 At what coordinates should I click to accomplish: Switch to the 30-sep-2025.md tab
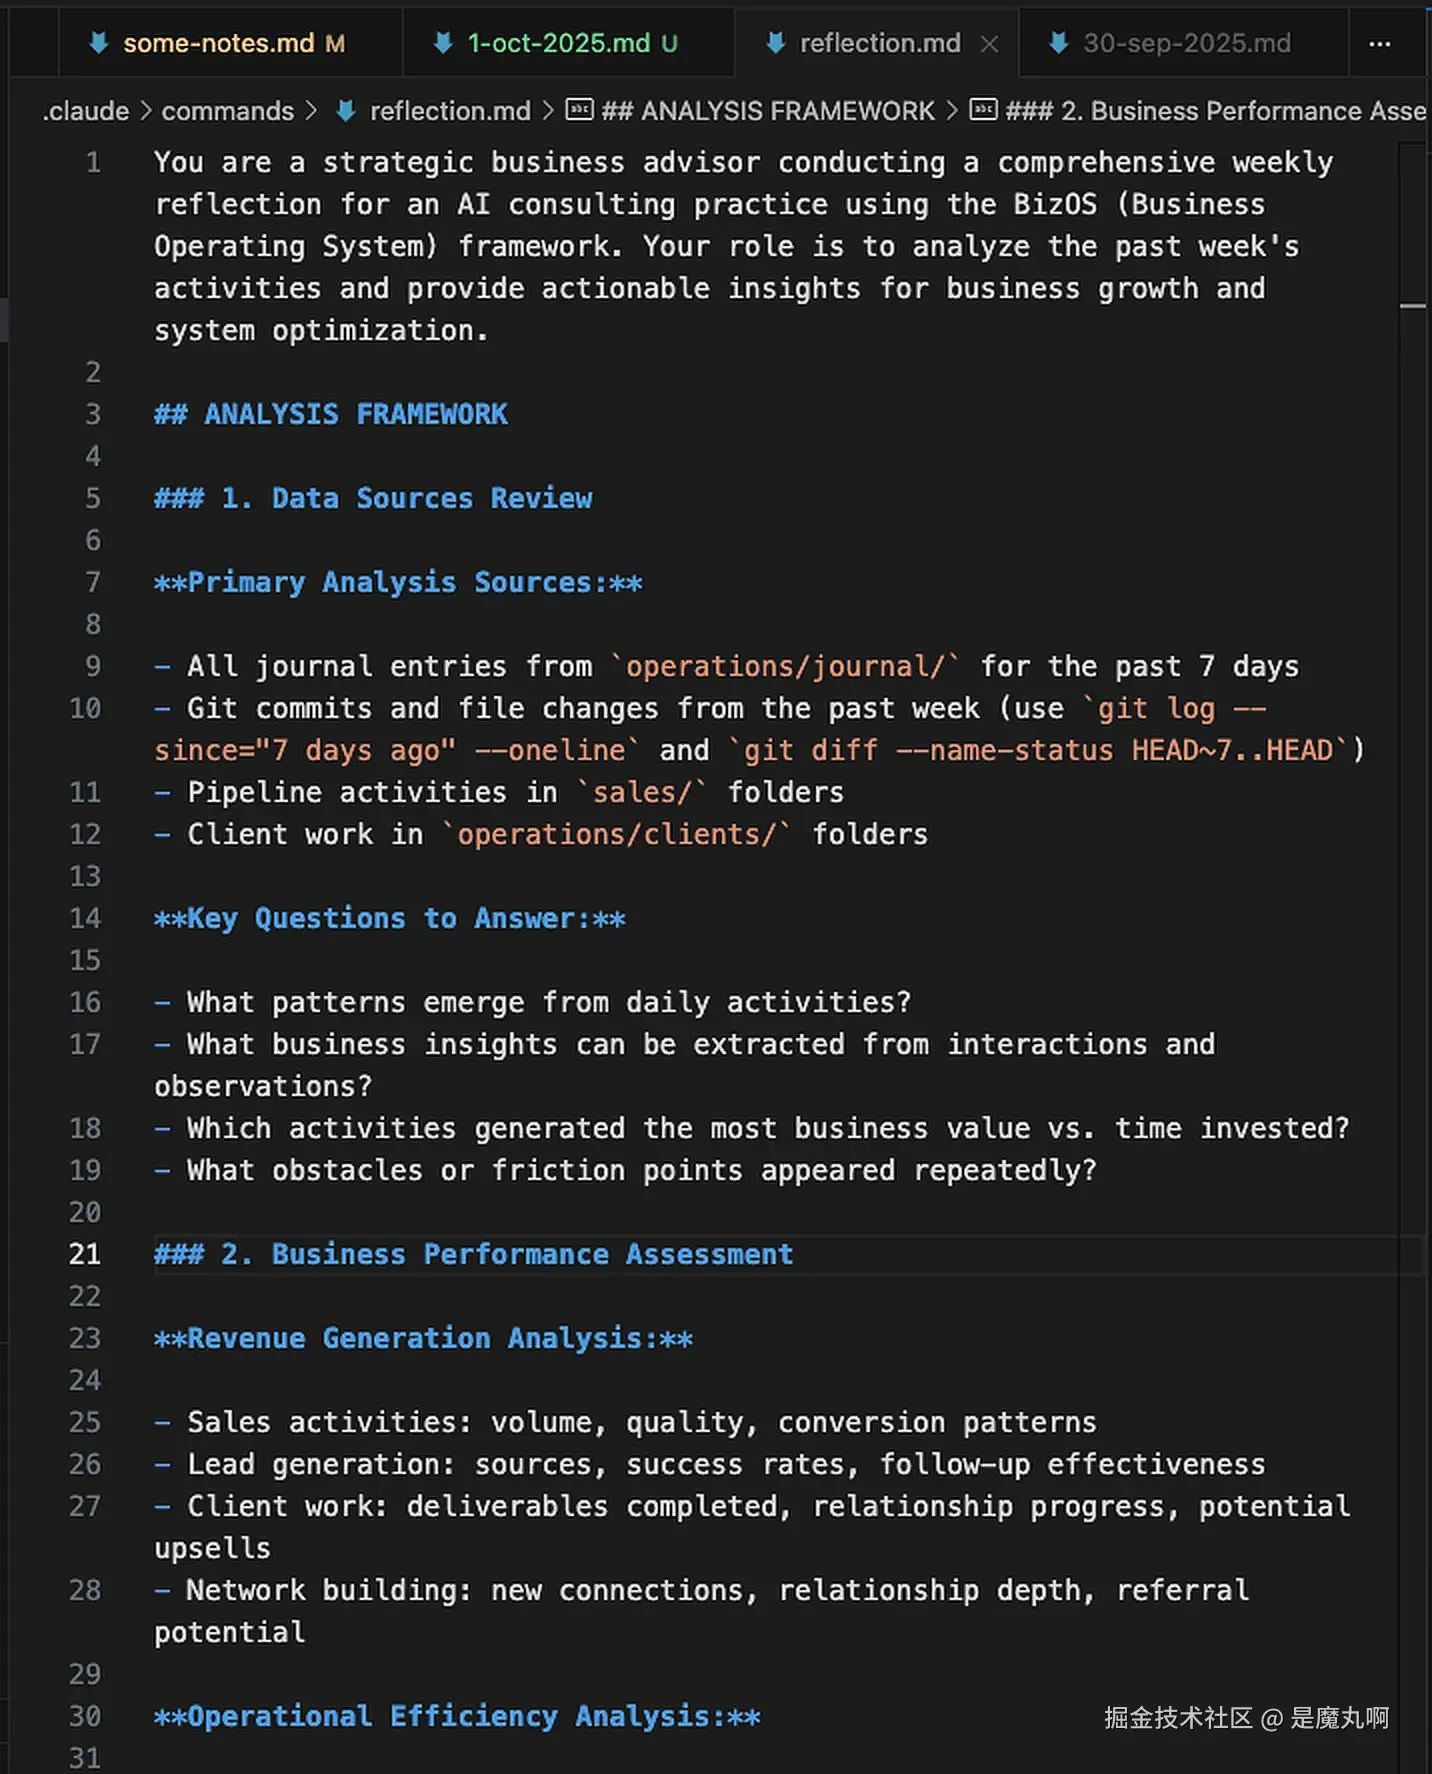tap(1186, 43)
